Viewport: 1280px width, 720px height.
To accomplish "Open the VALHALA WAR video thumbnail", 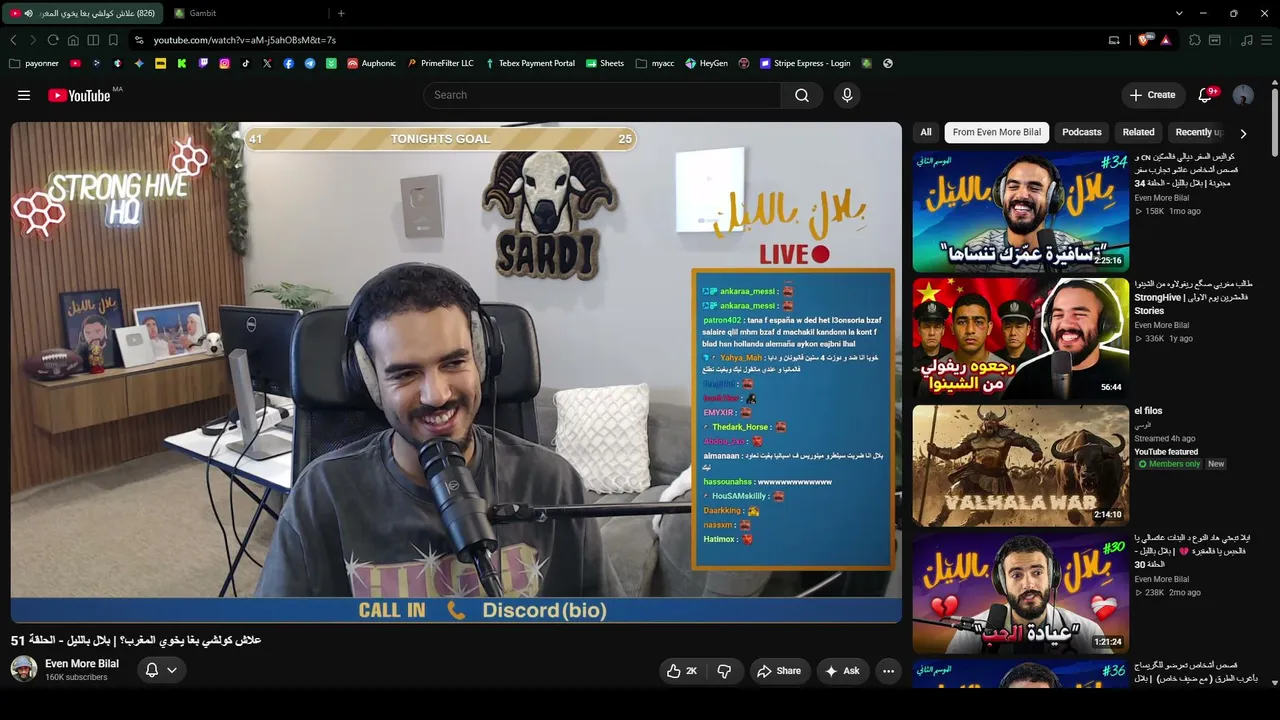I will [x=1021, y=465].
